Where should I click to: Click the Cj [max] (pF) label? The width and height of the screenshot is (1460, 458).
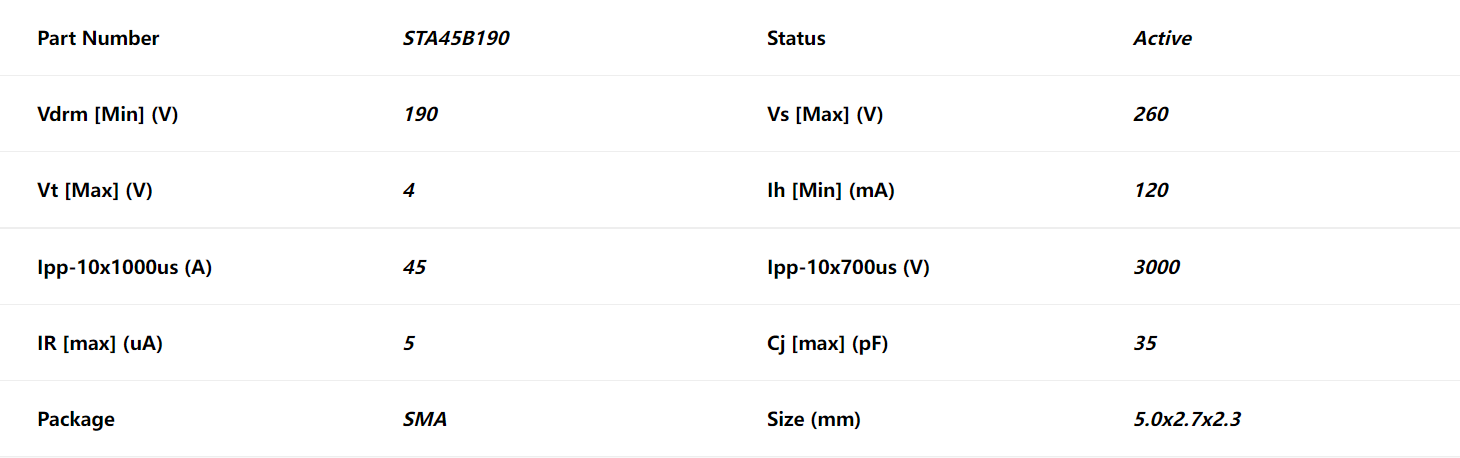click(827, 343)
